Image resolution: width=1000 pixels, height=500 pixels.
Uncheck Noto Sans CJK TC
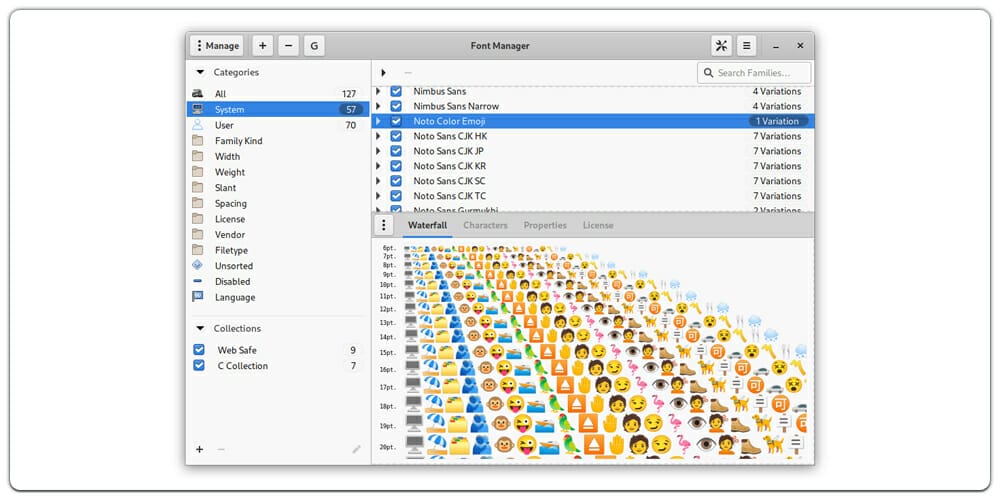[x=396, y=196]
